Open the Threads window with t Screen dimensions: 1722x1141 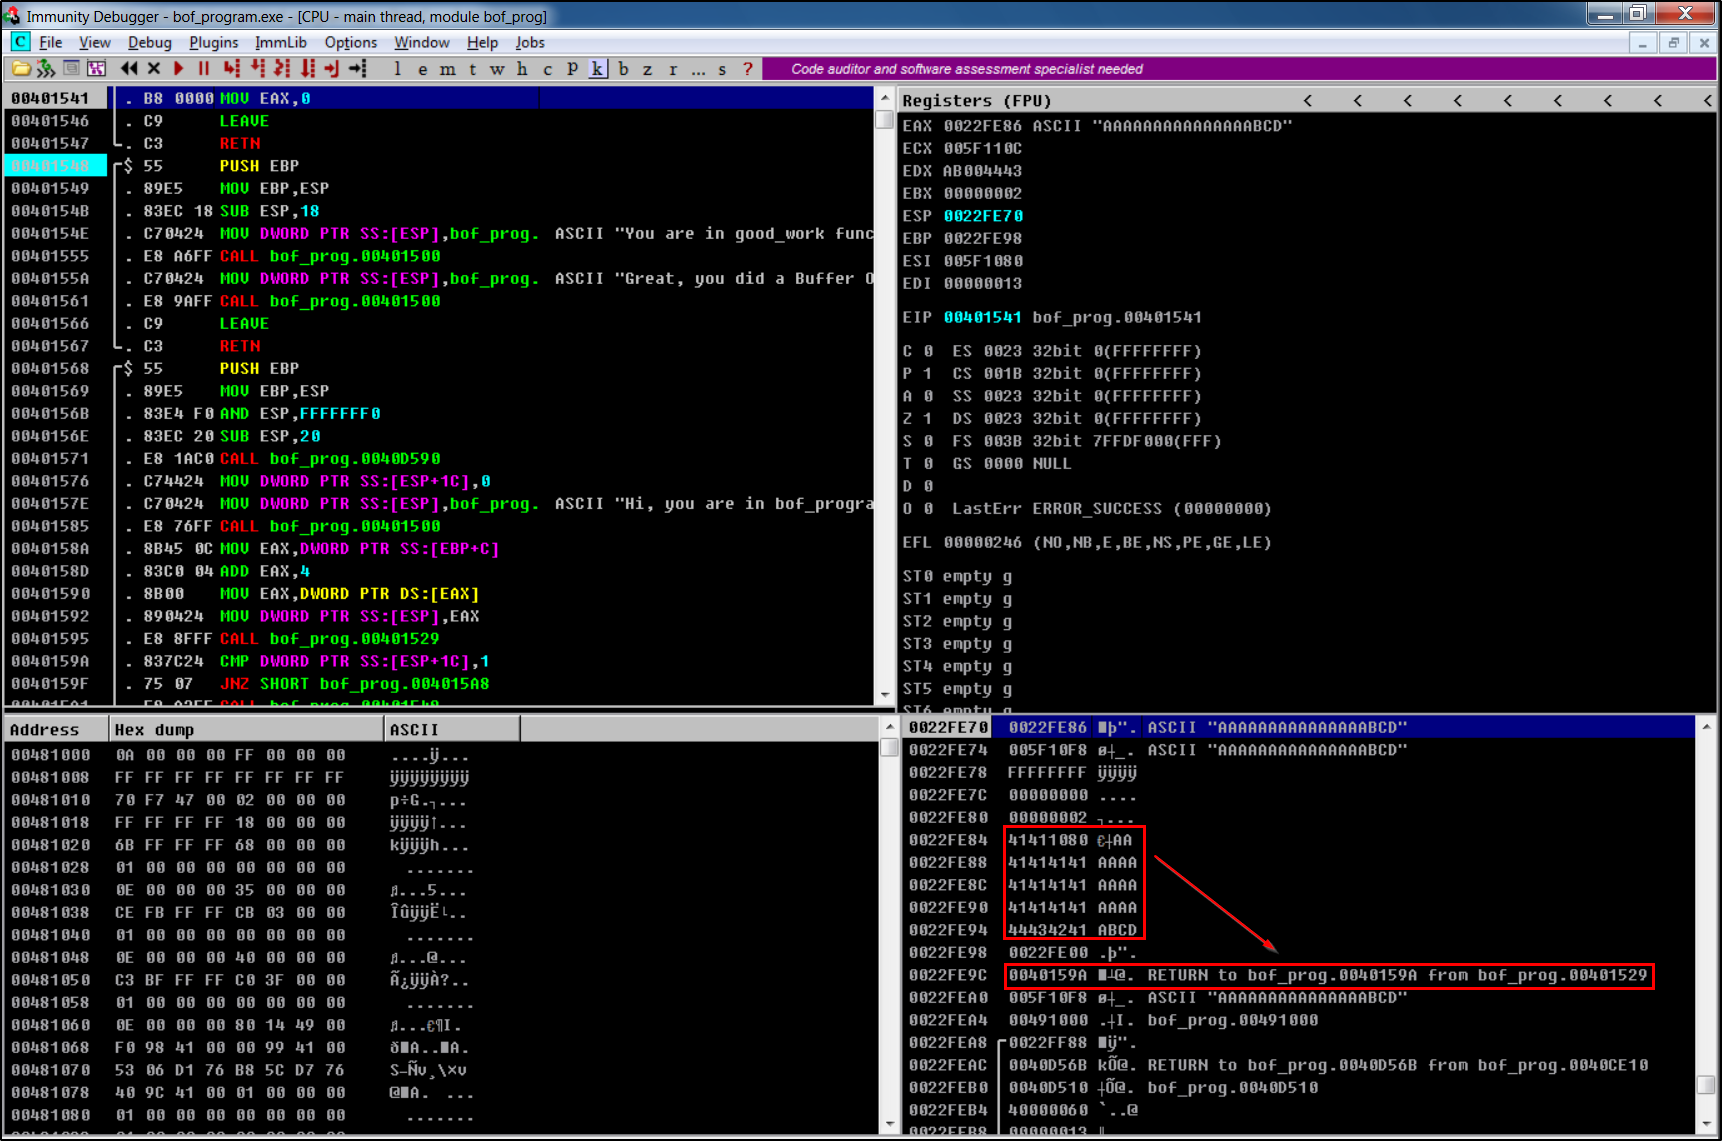pos(473,69)
